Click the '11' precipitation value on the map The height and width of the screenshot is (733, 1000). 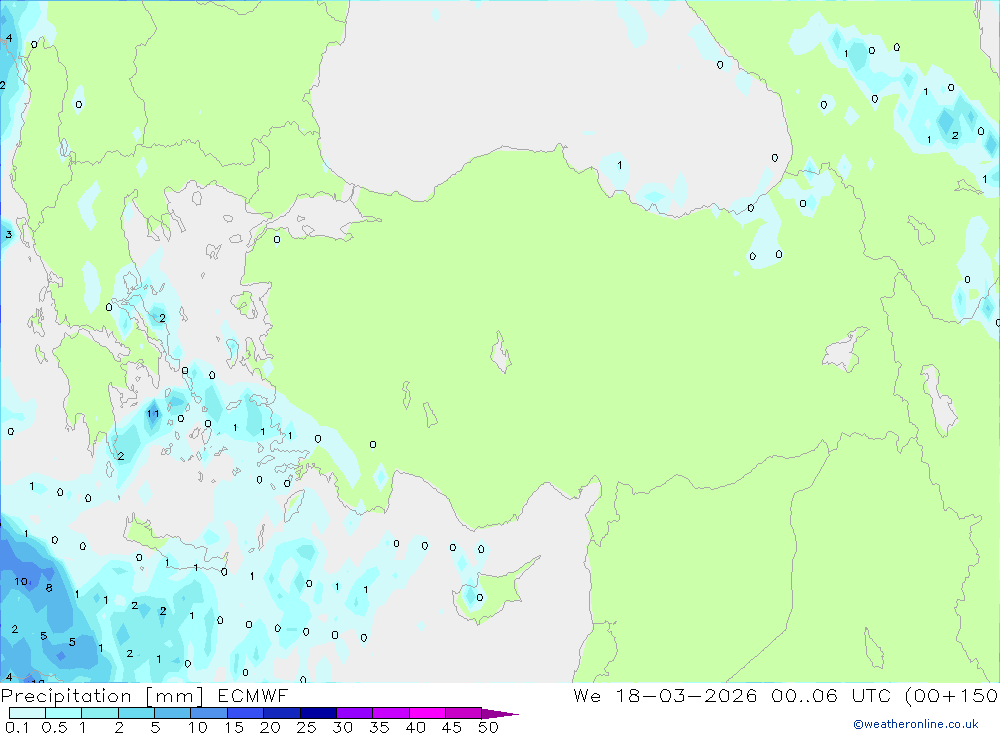[x=152, y=413]
